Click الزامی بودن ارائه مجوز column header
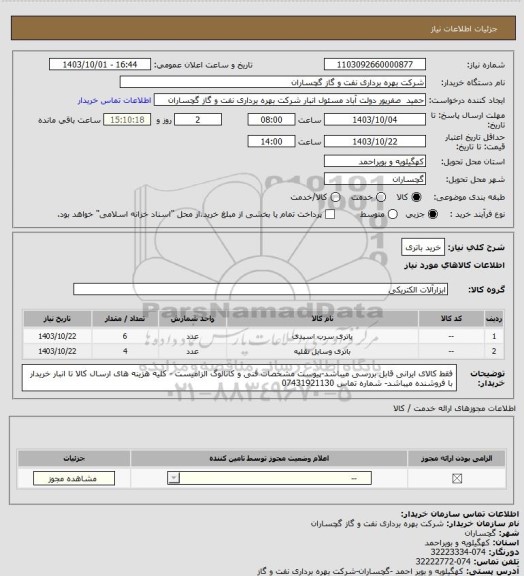This screenshot has width=524, height=576. click(456, 458)
